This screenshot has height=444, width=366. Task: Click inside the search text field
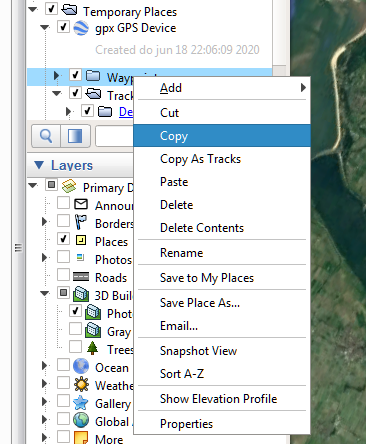[115, 136]
